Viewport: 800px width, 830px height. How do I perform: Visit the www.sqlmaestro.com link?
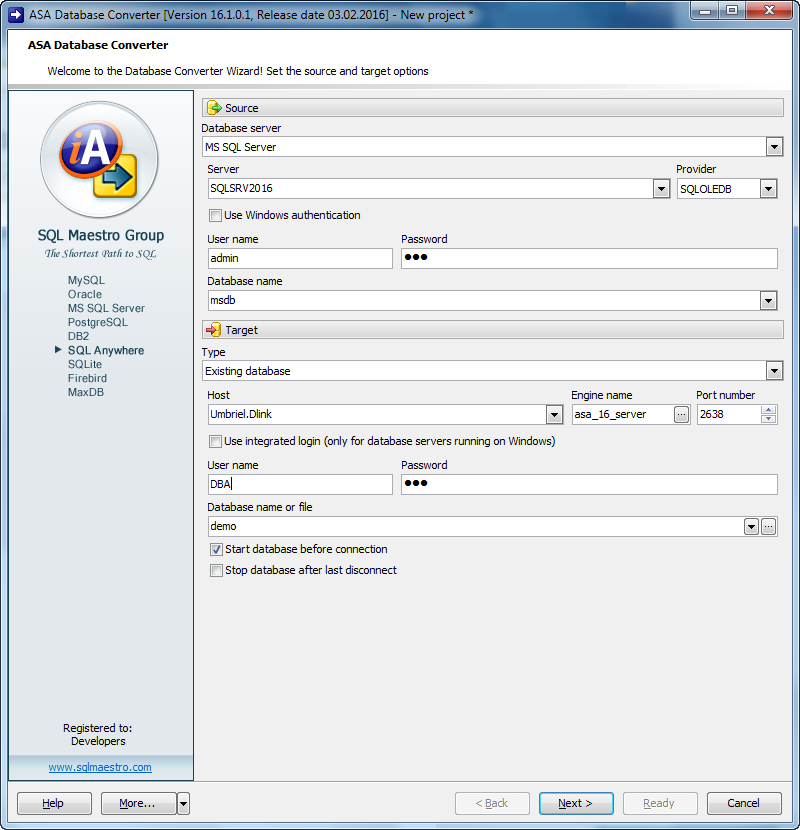(x=99, y=767)
